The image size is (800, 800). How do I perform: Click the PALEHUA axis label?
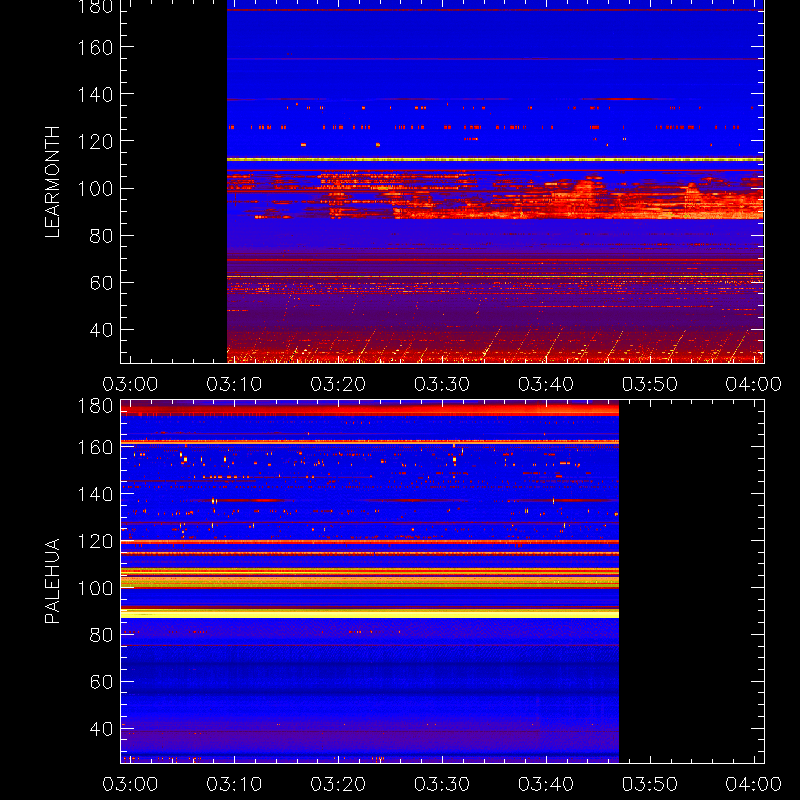pos(53,581)
